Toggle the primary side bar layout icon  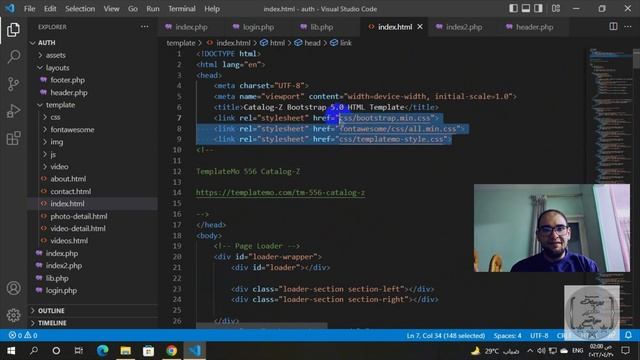point(513,8)
